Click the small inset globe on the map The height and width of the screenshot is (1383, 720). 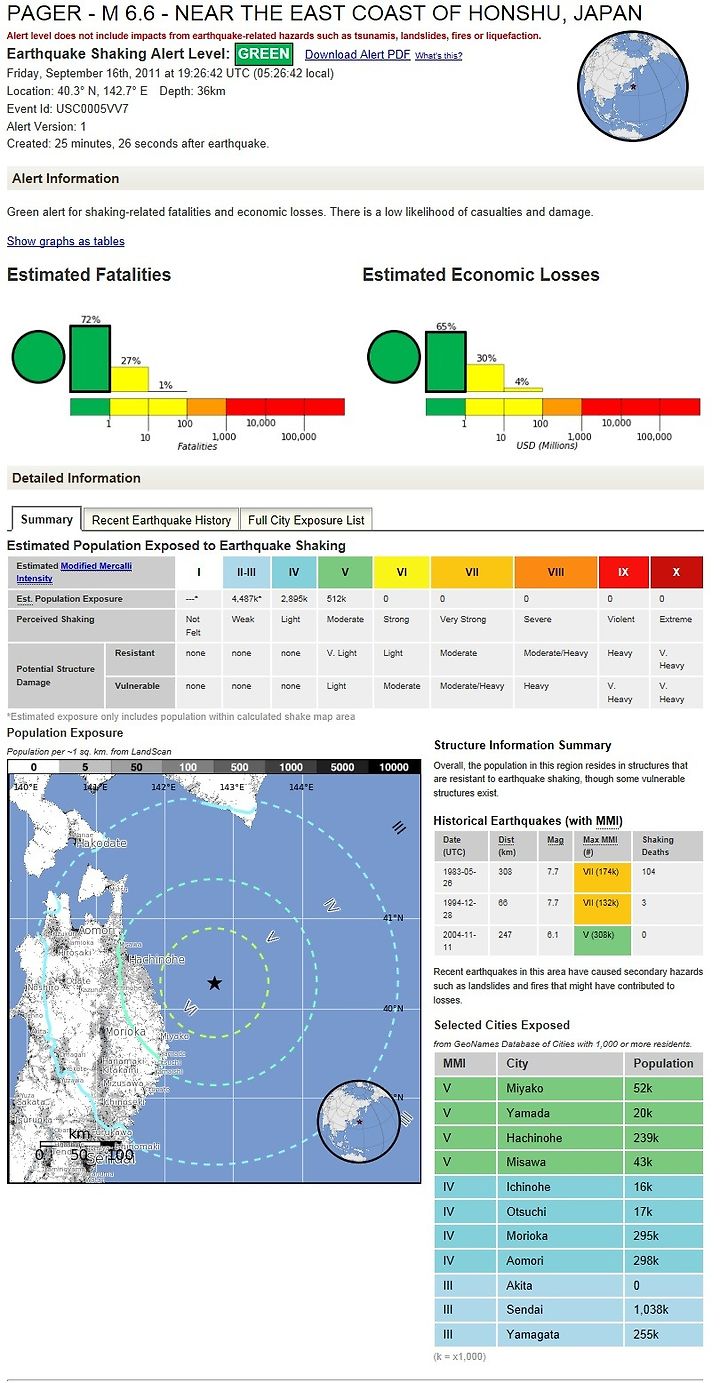point(360,1123)
